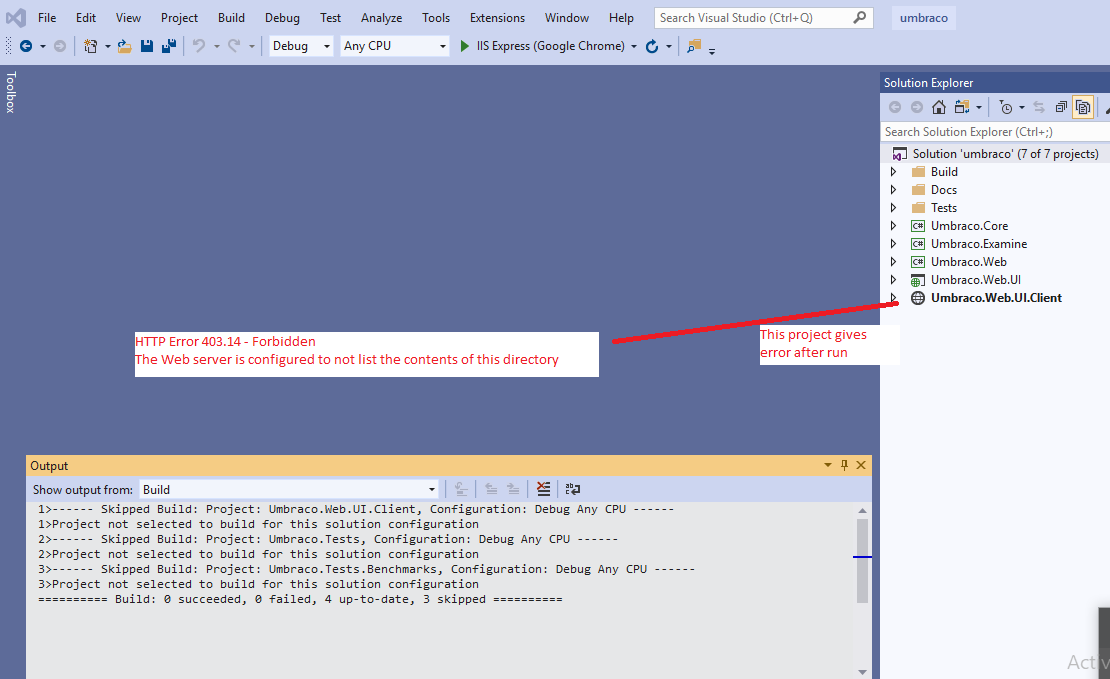Image resolution: width=1110 pixels, height=679 pixels.
Task: Open the Tools menu
Action: pos(435,18)
